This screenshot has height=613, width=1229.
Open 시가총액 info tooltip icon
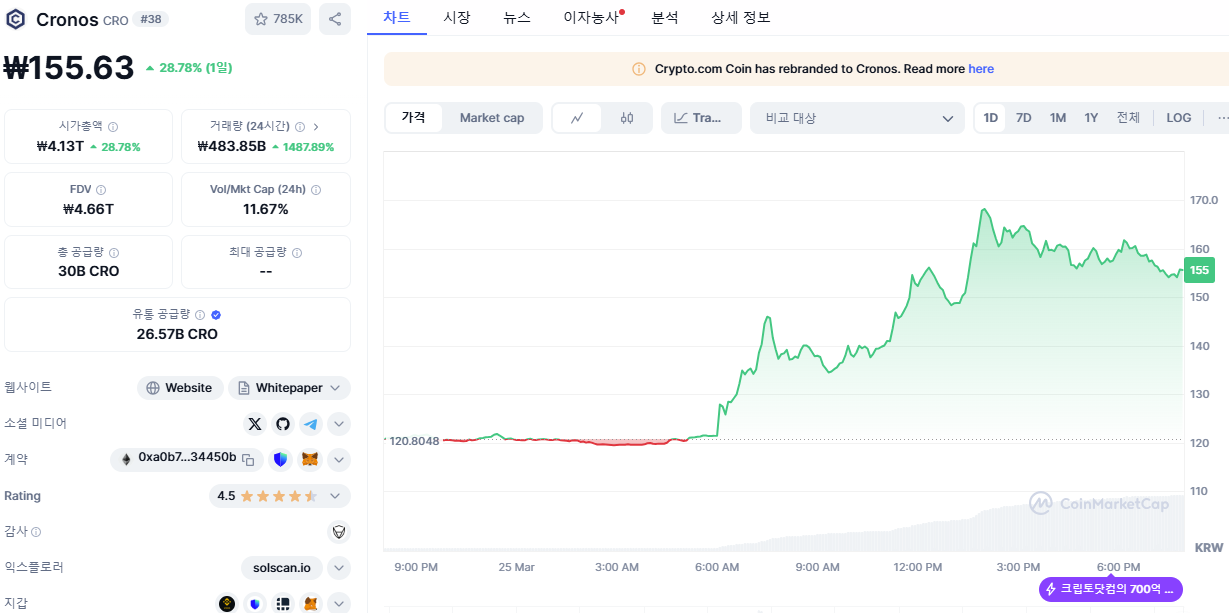pos(113,127)
